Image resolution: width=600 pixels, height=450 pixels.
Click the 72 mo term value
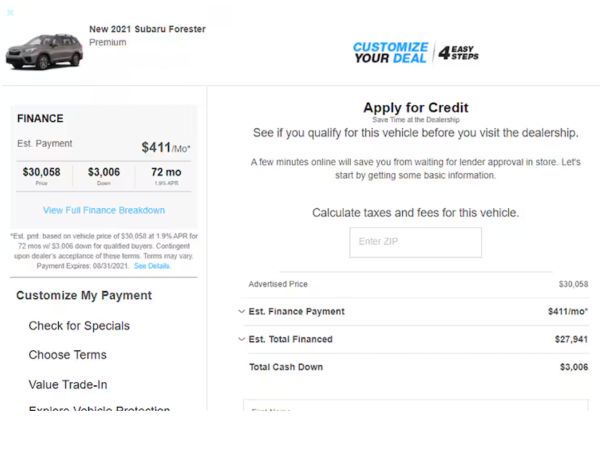(x=166, y=172)
